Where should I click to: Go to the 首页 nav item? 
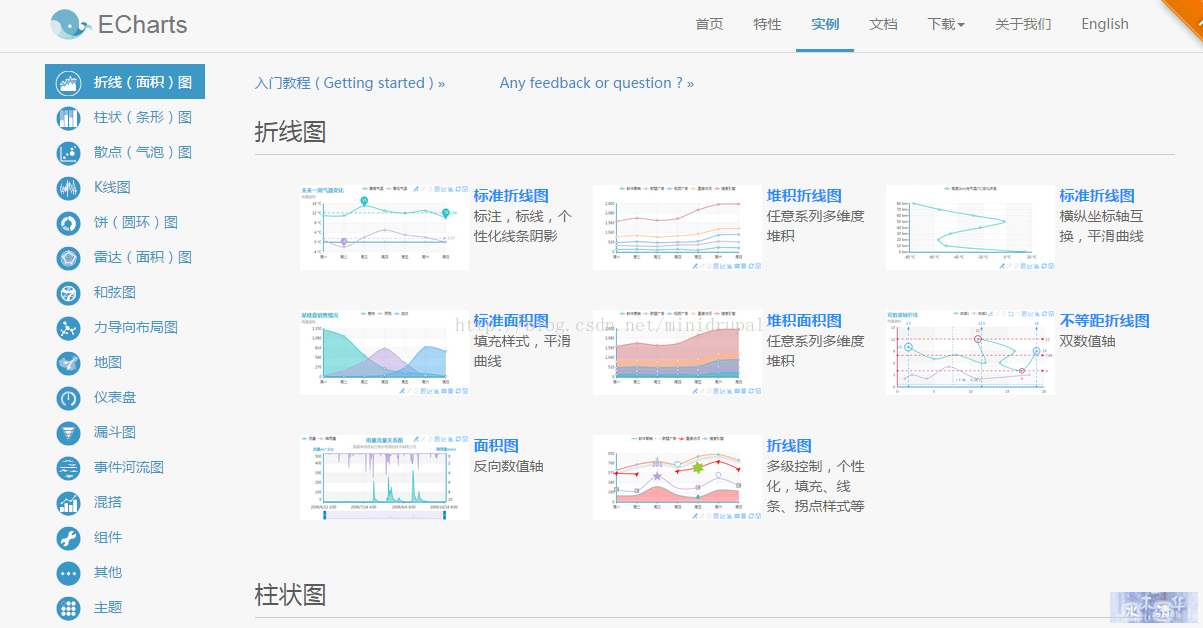[710, 25]
